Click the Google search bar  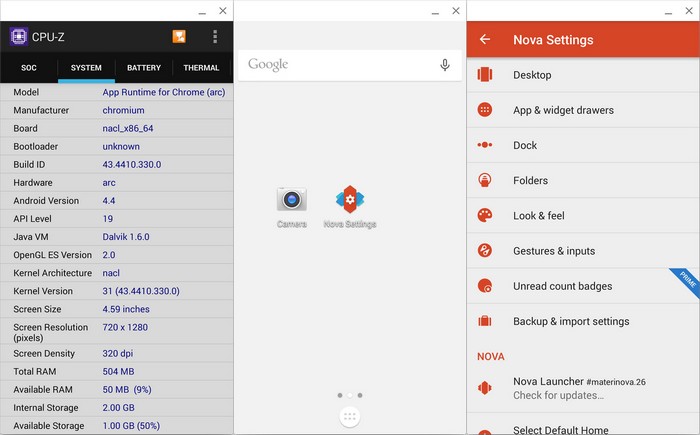click(x=350, y=65)
